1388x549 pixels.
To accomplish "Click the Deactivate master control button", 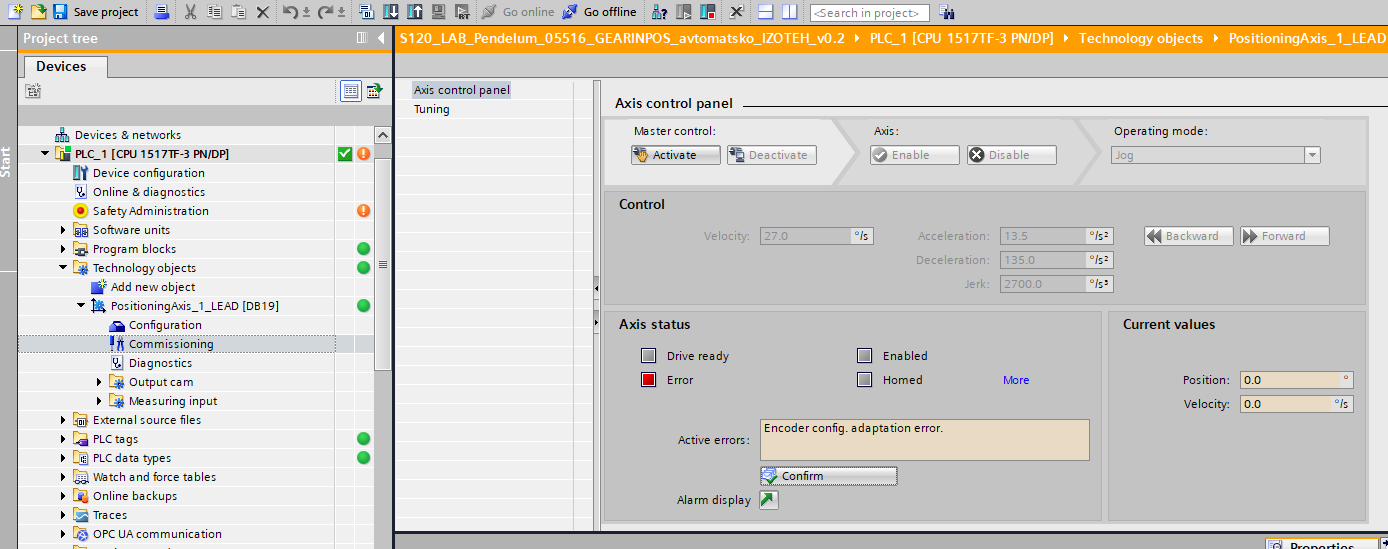I will tap(771, 155).
